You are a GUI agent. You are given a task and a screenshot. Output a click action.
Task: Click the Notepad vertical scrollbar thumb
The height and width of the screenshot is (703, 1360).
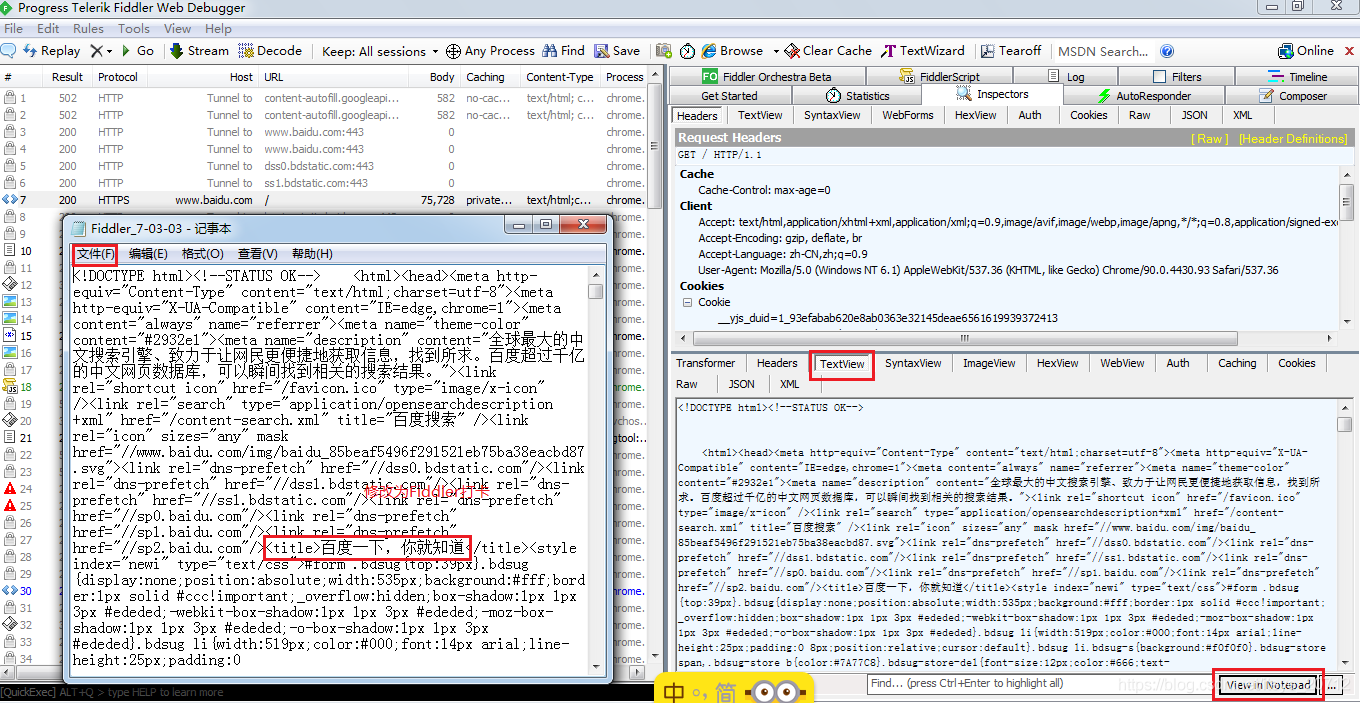[x=596, y=291]
